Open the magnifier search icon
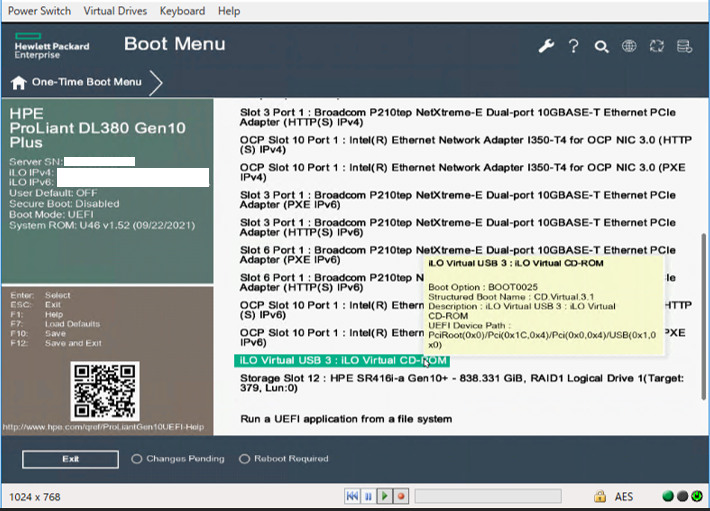The image size is (710, 511). 601,47
